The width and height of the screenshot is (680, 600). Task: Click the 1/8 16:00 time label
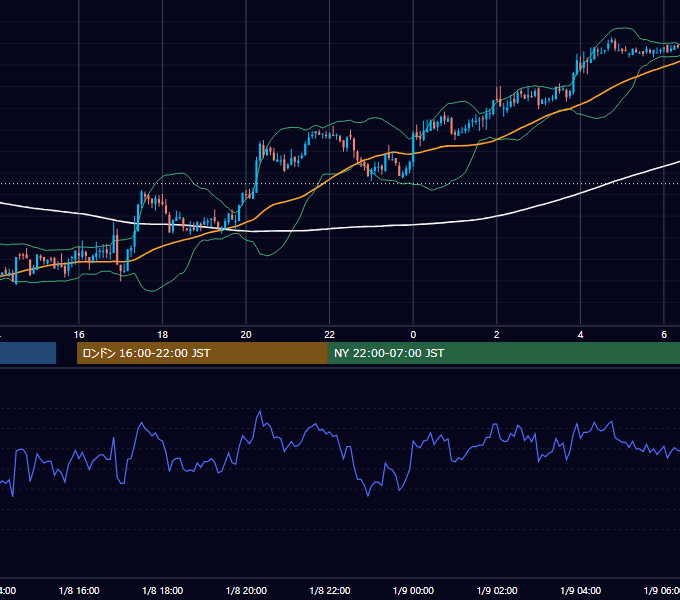[x=79, y=590]
